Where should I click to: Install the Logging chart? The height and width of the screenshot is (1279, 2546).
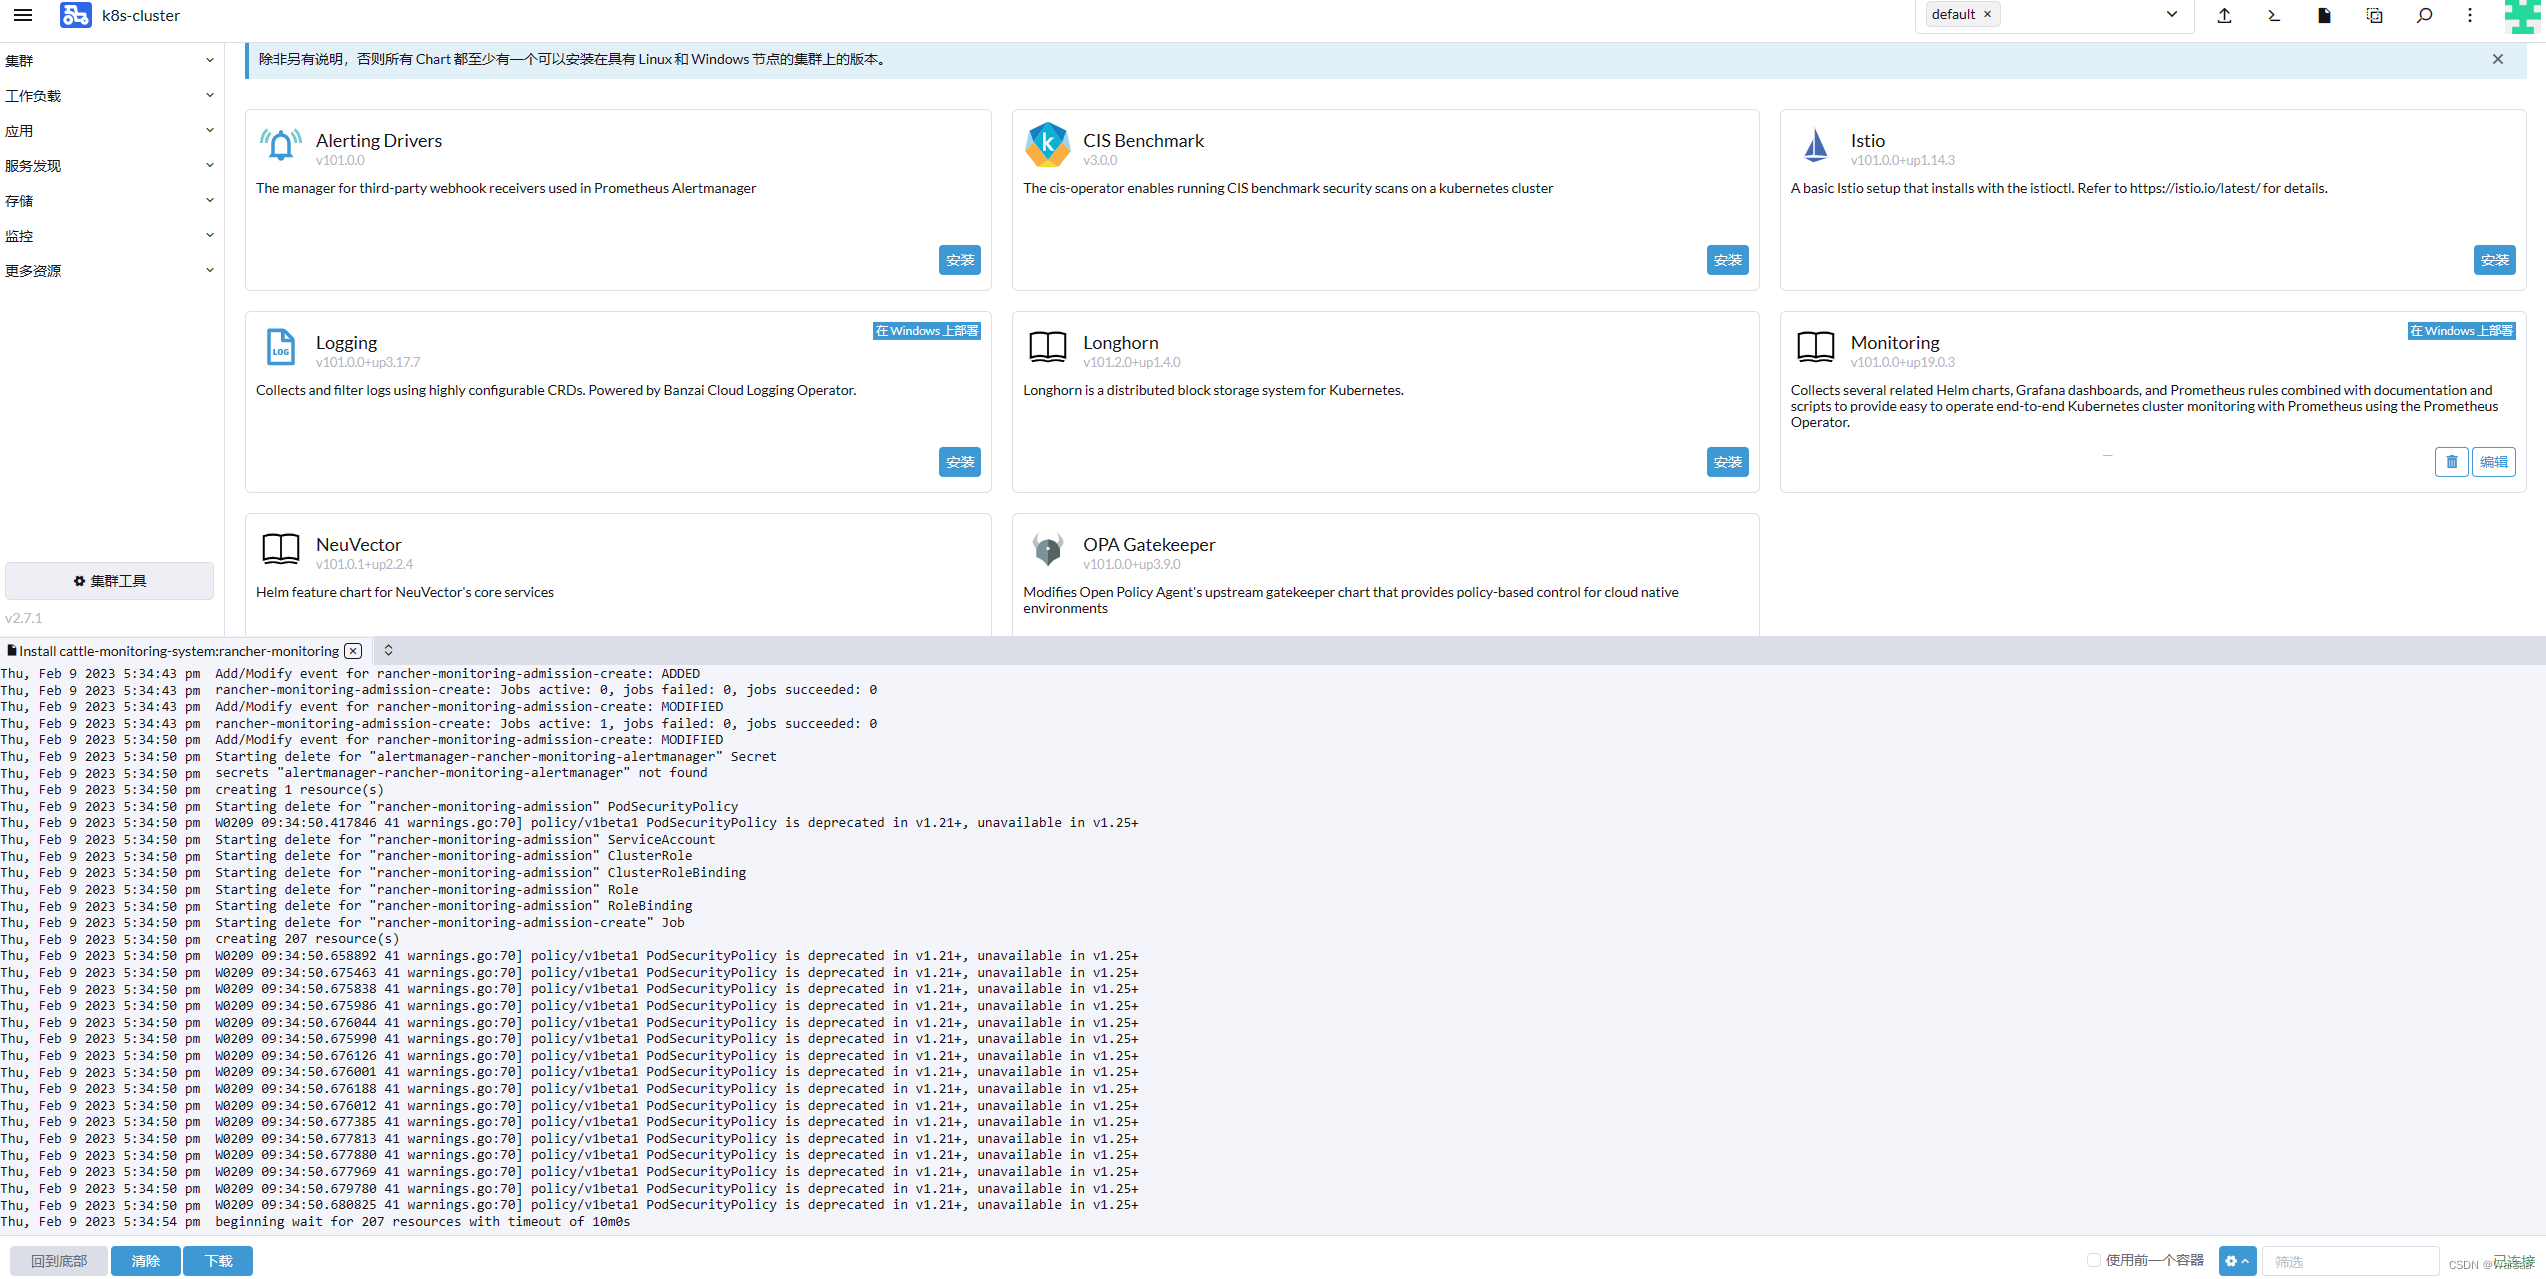(959, 462)
